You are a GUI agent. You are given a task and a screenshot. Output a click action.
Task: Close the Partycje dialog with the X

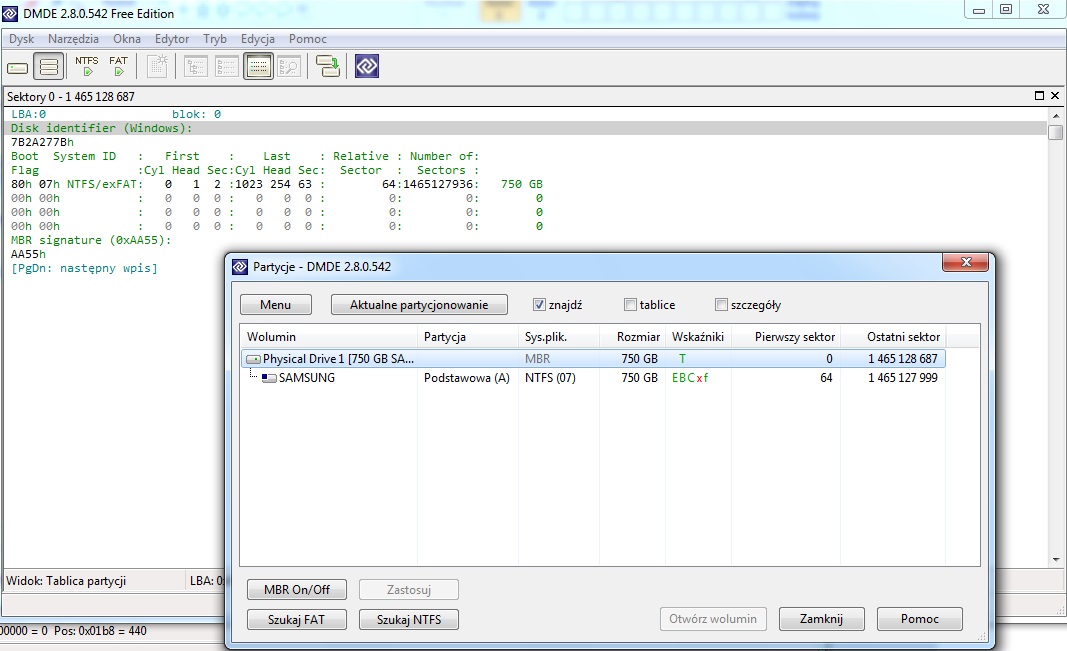coord(966,263)
